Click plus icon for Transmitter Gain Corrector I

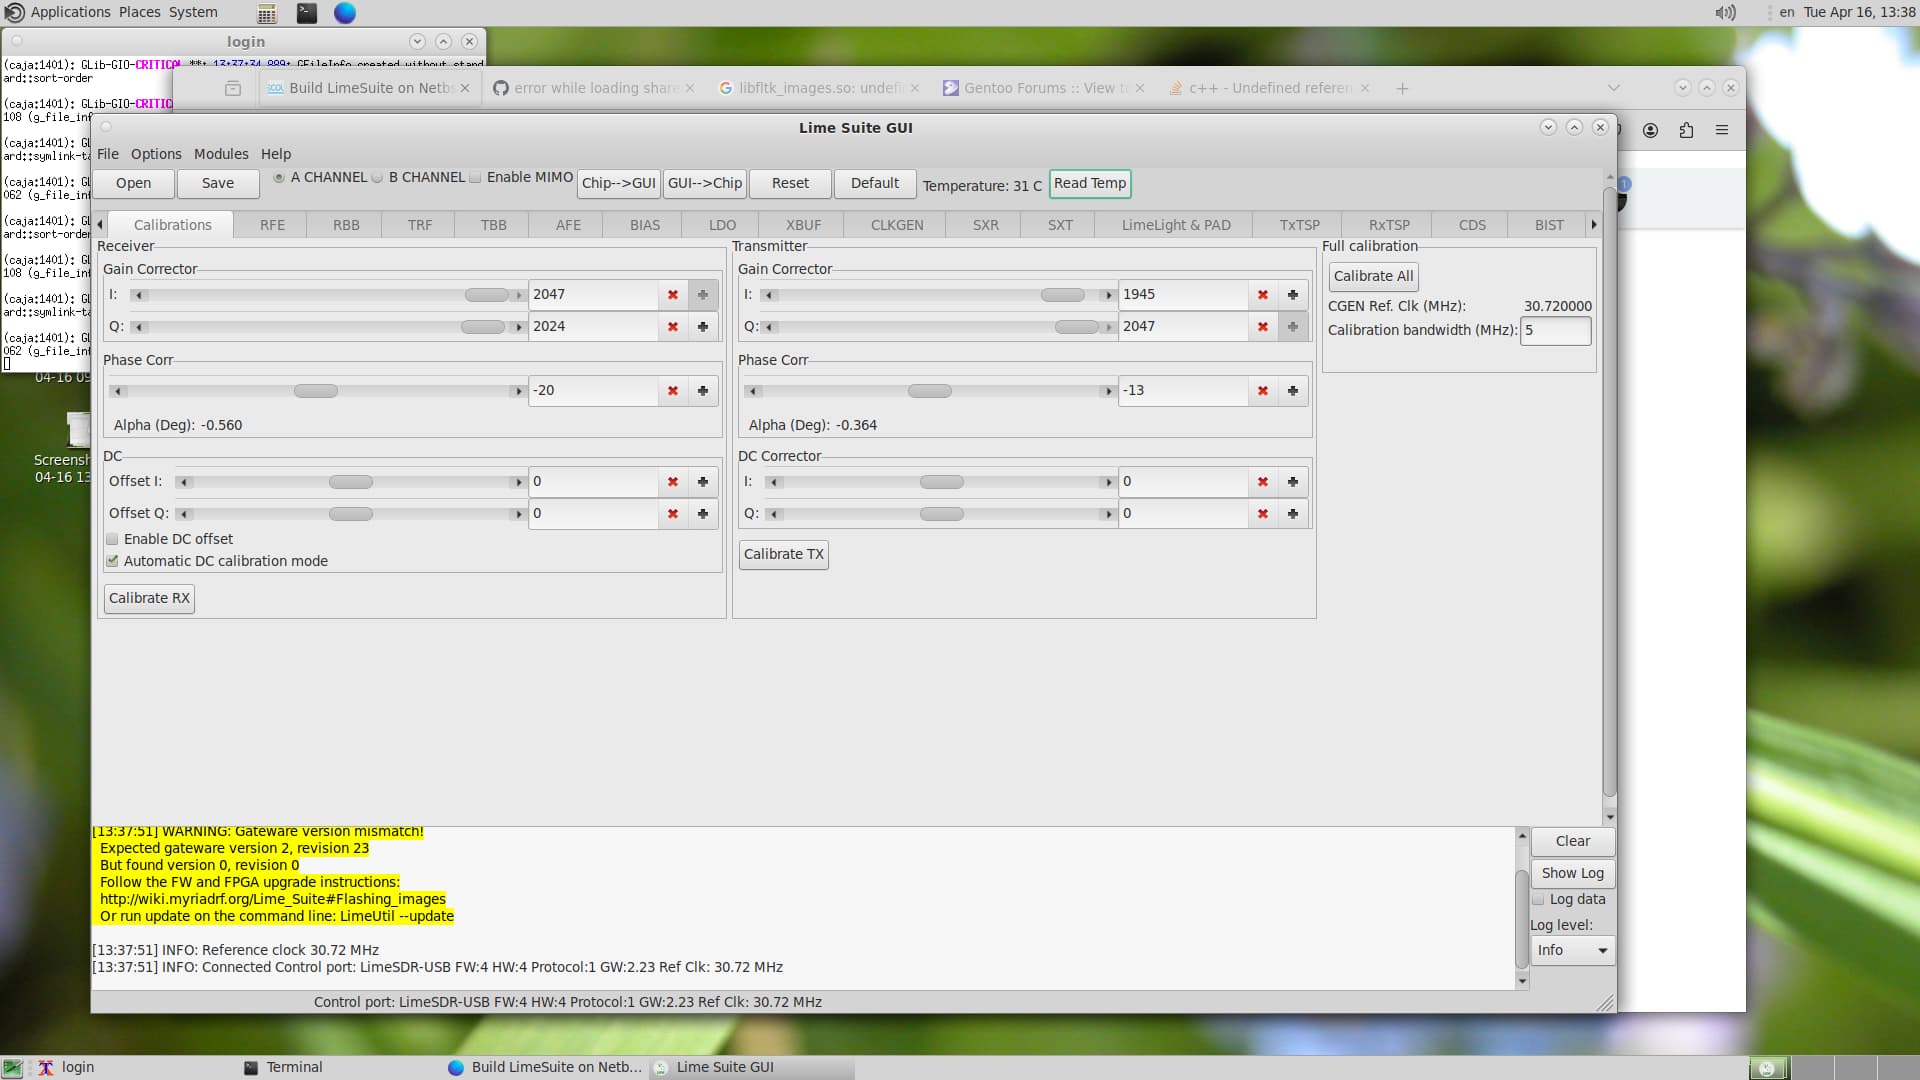[1293, 295]
